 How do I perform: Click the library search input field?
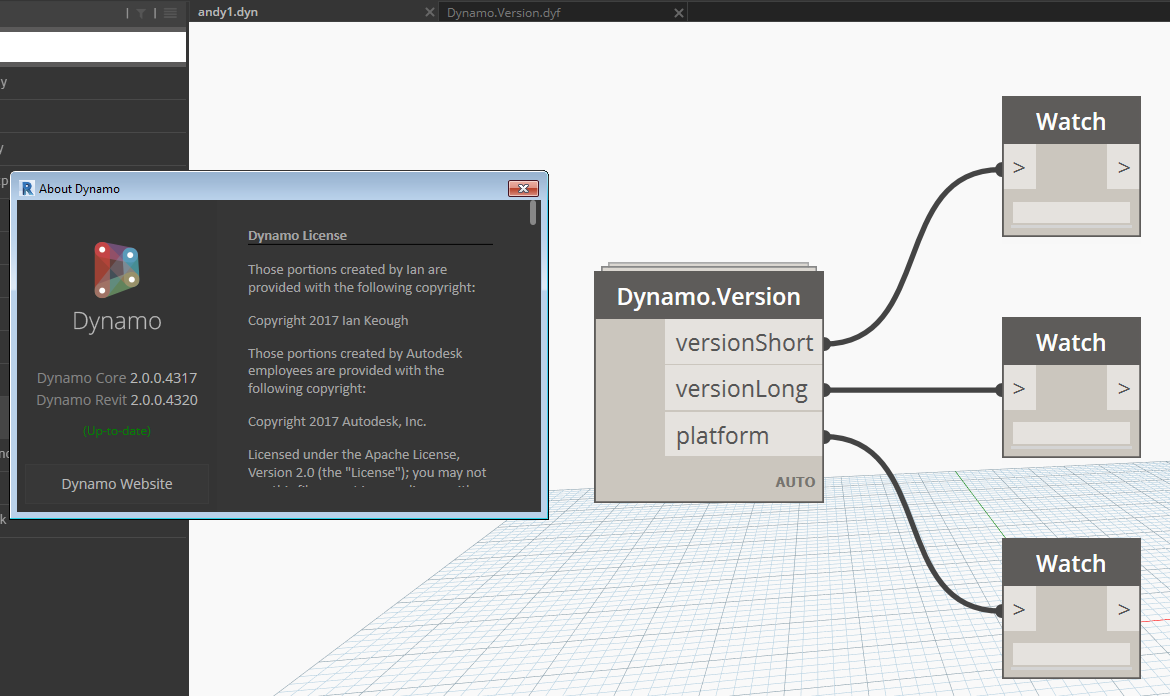[93, 46]
